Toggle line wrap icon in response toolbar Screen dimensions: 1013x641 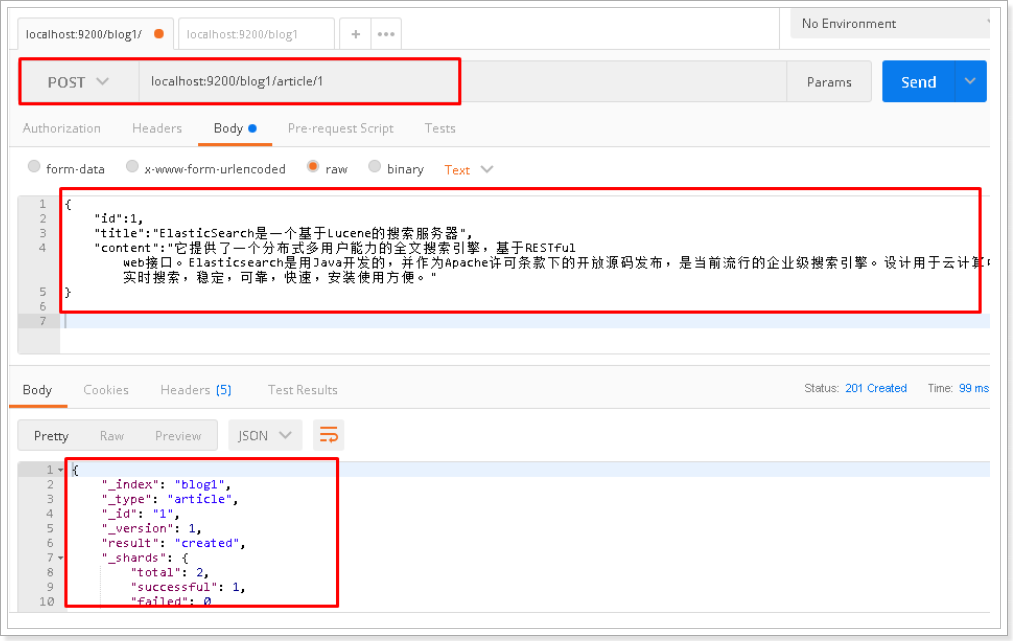[329, 436]
